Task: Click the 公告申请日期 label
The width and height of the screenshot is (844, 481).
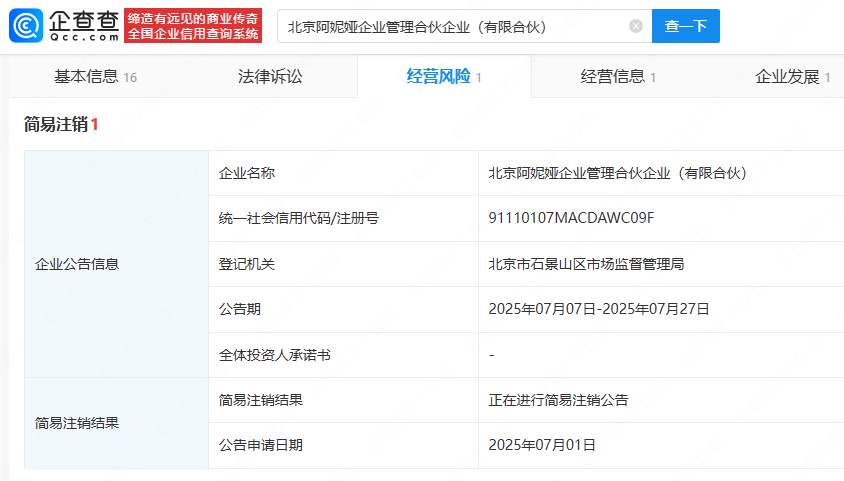Action: point(261,445)
